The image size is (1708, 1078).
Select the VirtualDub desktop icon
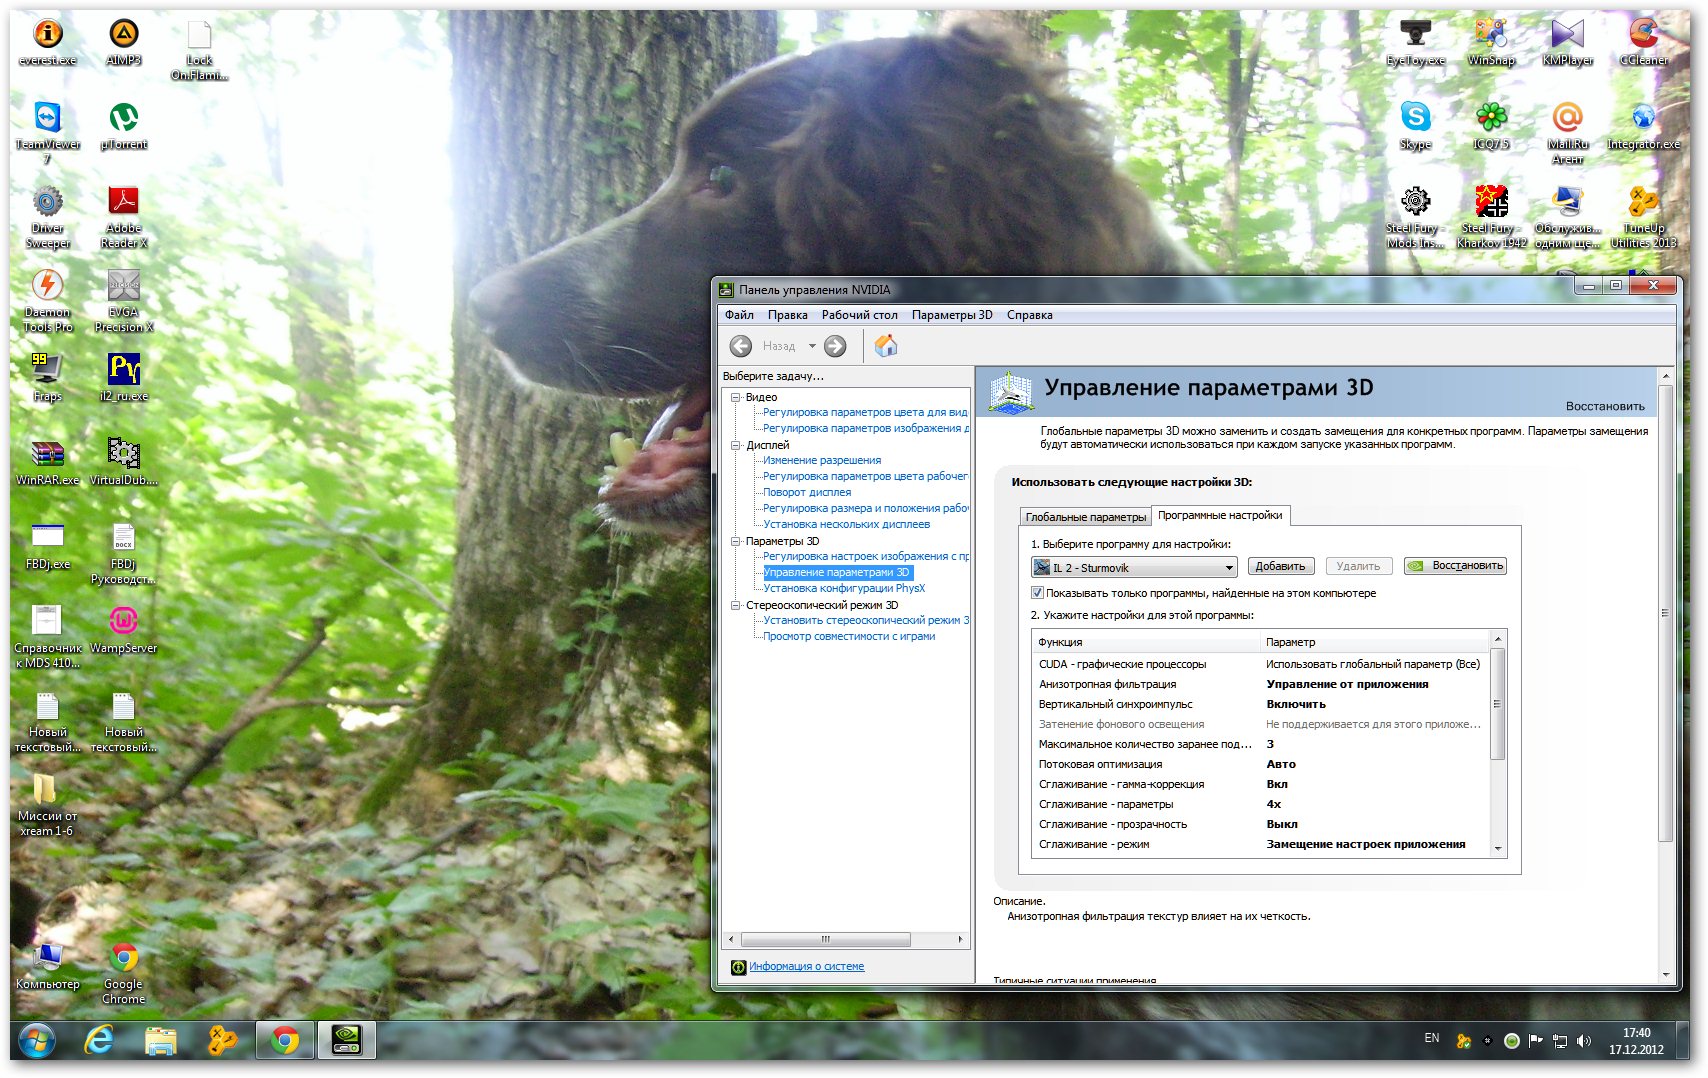[x=123, y=462]
